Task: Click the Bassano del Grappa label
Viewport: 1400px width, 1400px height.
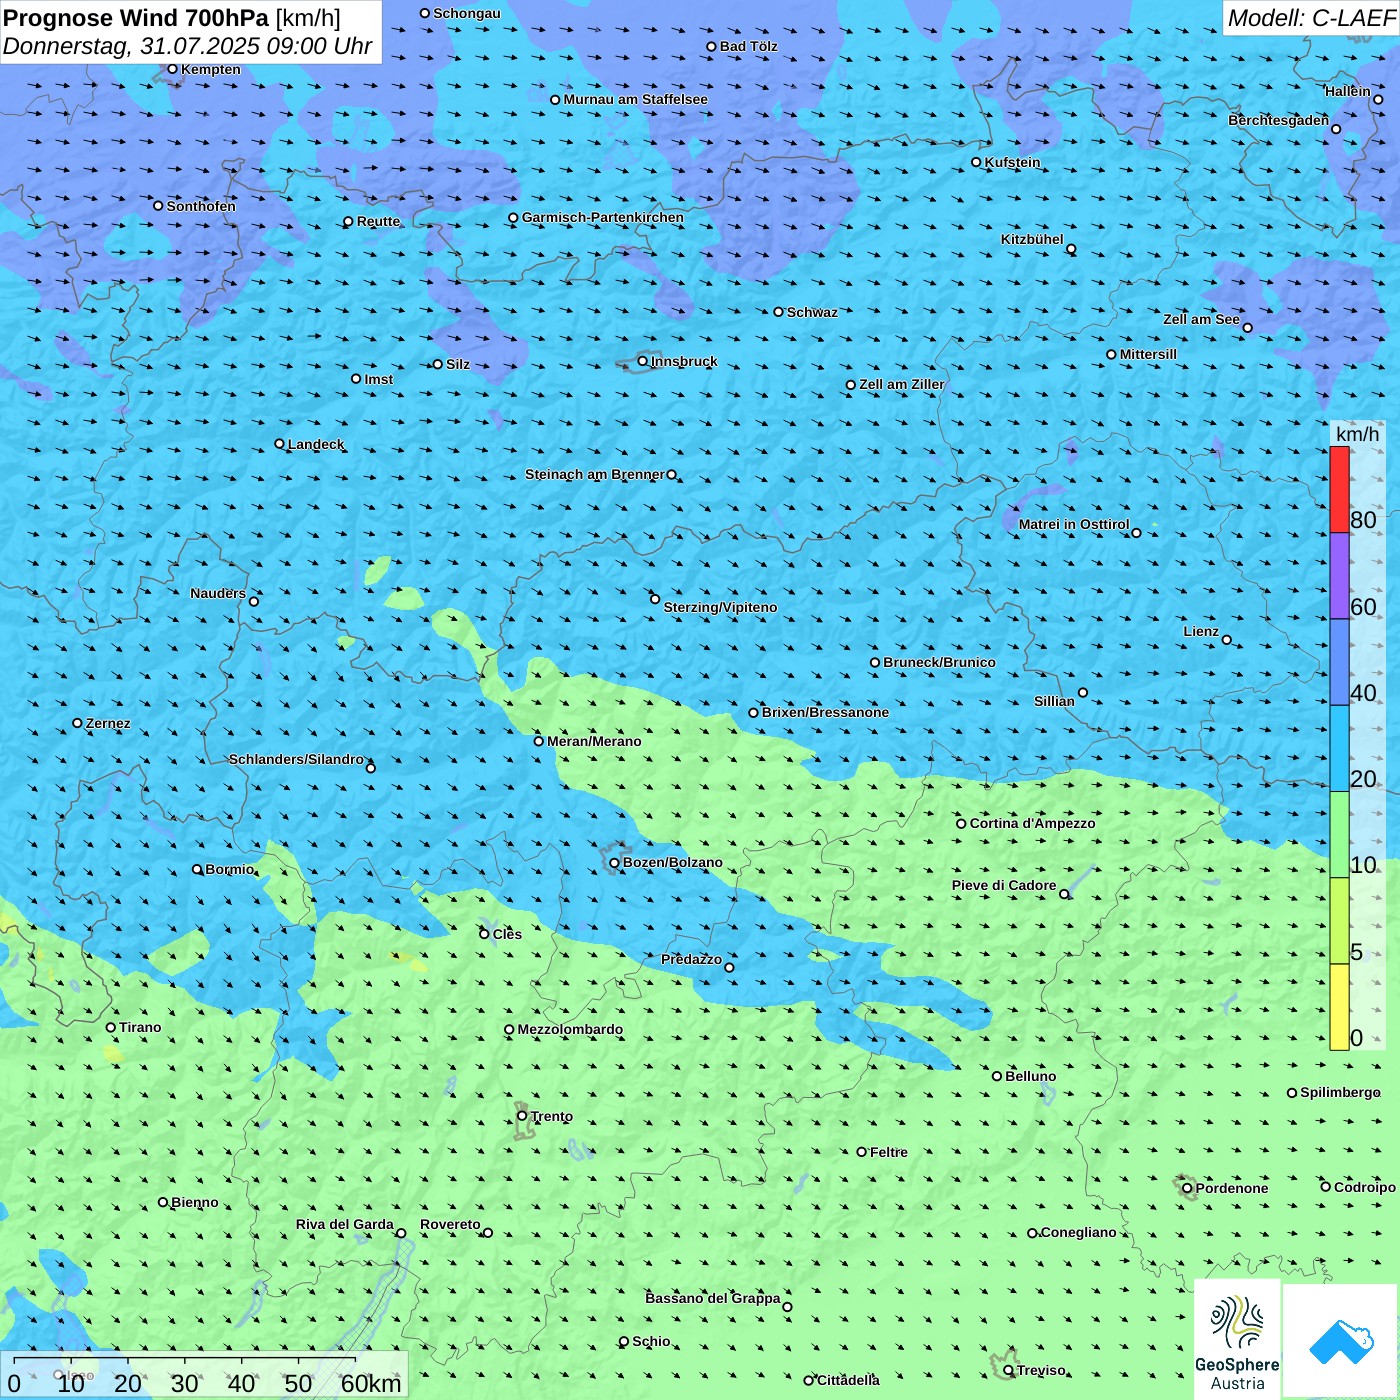Action: point(713,1298)
